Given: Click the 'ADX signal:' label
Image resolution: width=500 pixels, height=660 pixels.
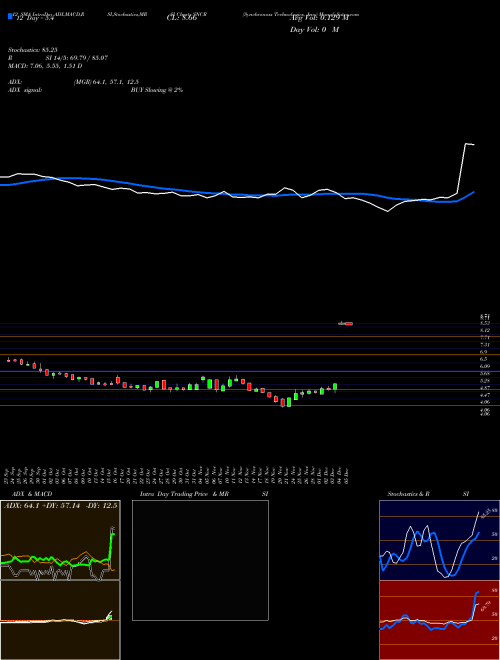Looking at the screenshot, I should (25, 90).
